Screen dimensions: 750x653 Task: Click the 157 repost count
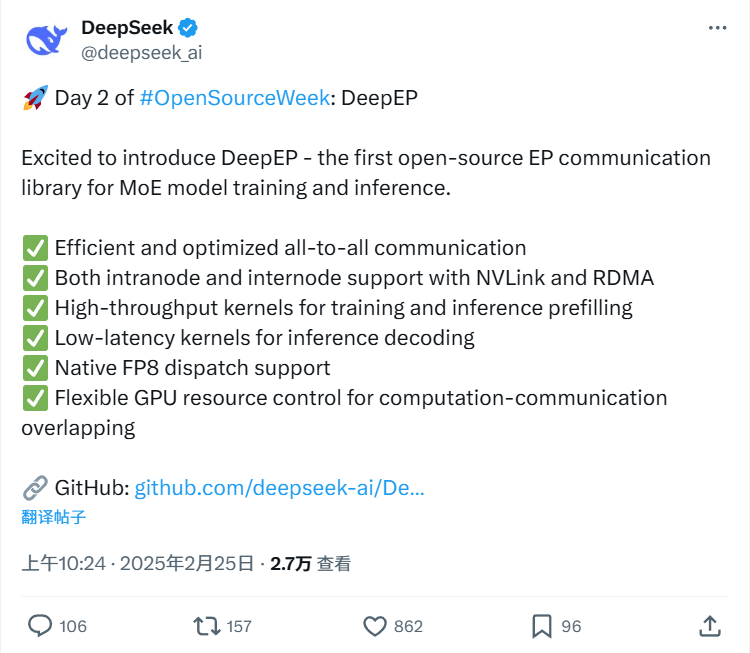coord(239,627)
